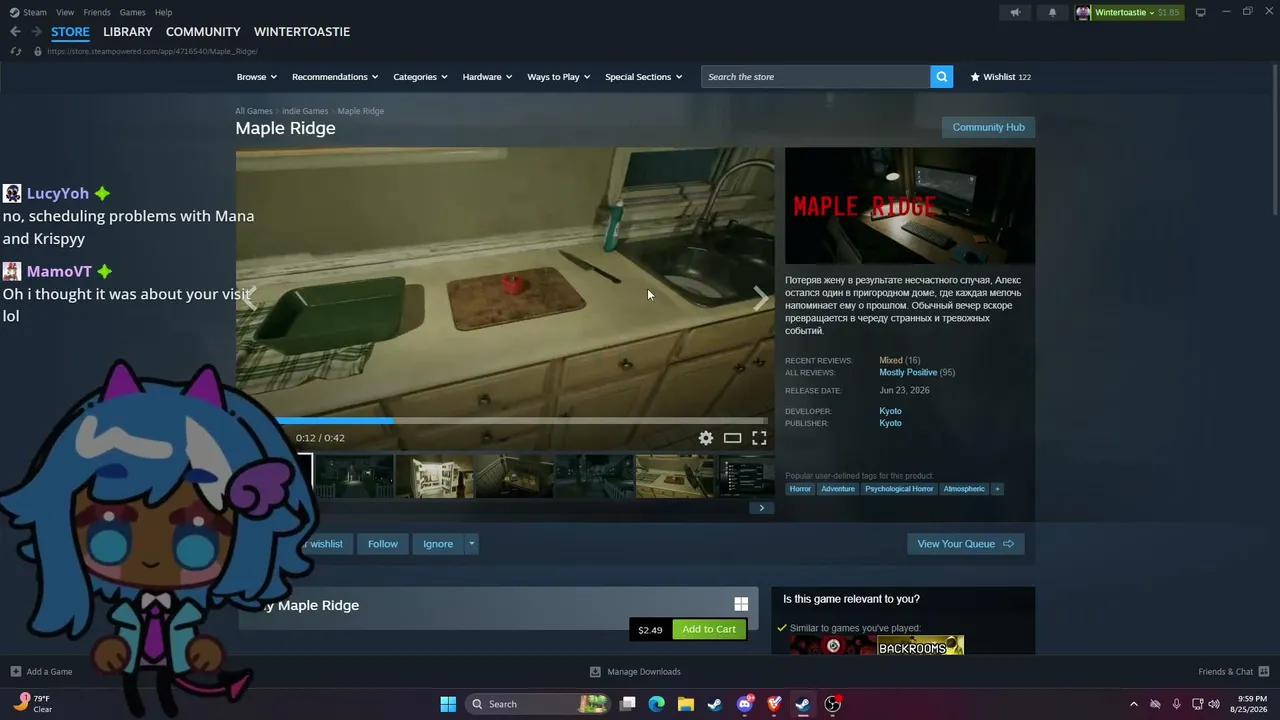The width and height of the screenshot is (1280, 720).
Task: Open Windows Start menu
Action: 448,704
